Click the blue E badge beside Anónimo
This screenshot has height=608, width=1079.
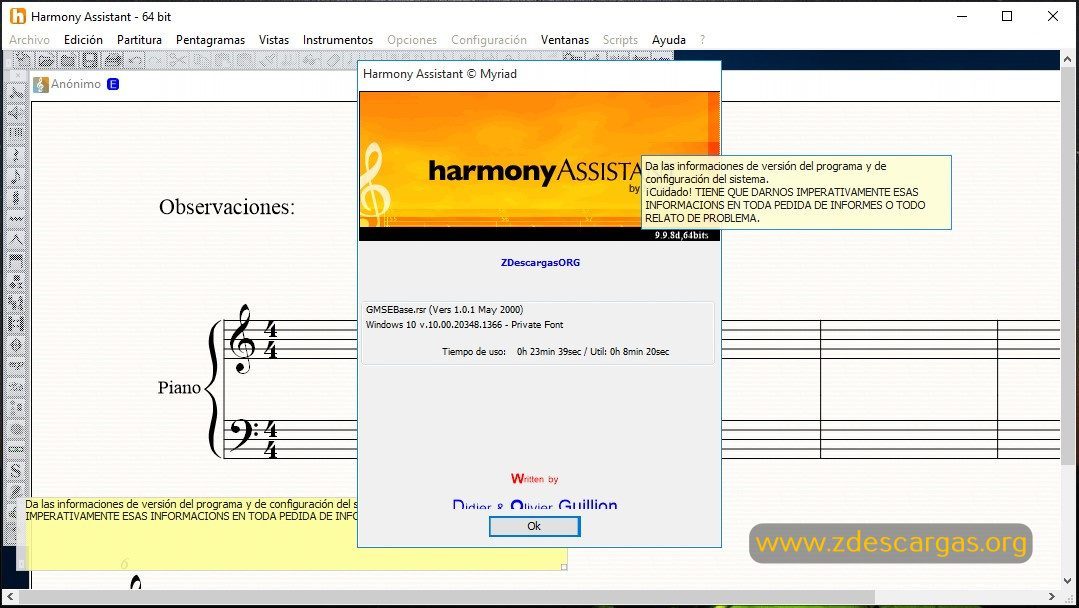(113, 84)
